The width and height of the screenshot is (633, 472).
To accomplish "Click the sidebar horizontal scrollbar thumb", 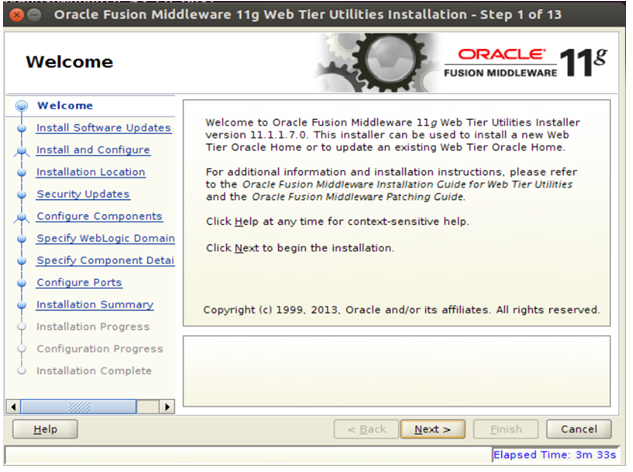I will pyautogui.click(x=78, y=407).
